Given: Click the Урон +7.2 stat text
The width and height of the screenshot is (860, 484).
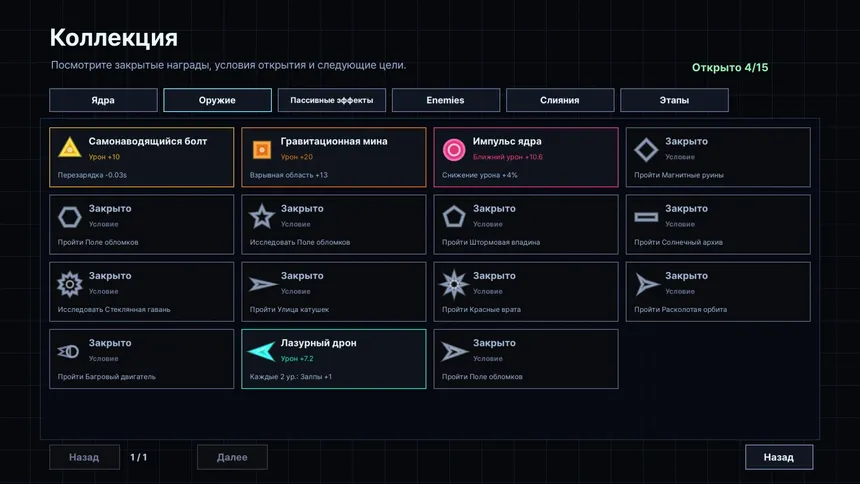Looking at the screenshot, I should pos(297,358).
